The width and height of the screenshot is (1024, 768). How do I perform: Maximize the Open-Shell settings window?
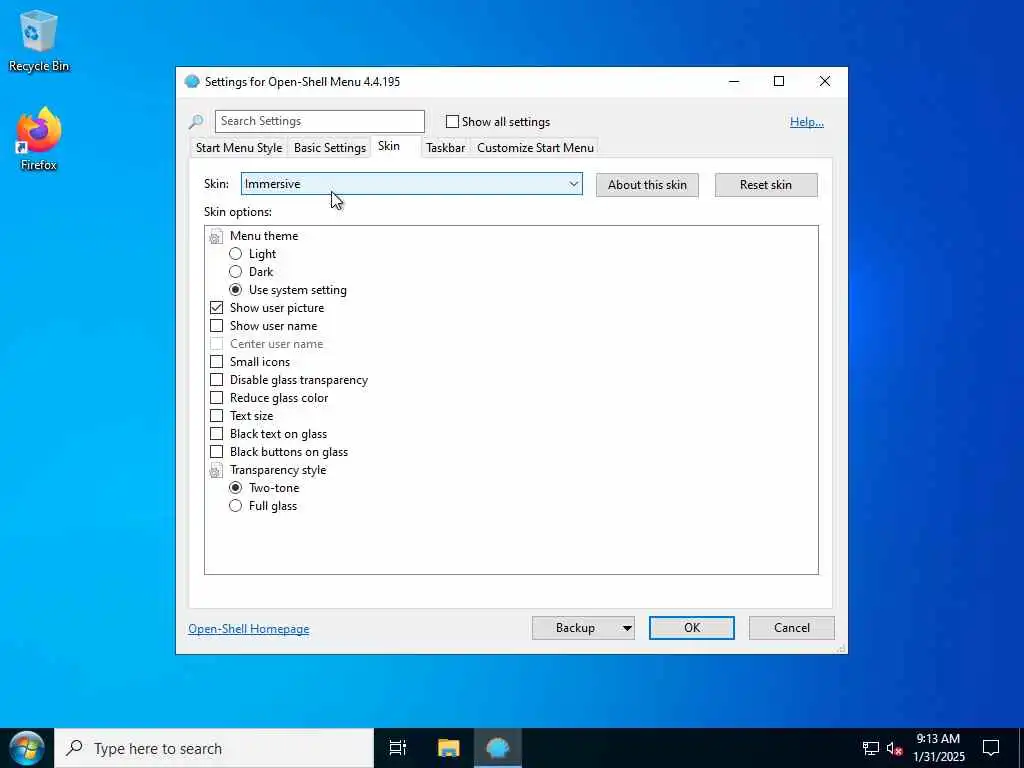[x=778, y=82]
